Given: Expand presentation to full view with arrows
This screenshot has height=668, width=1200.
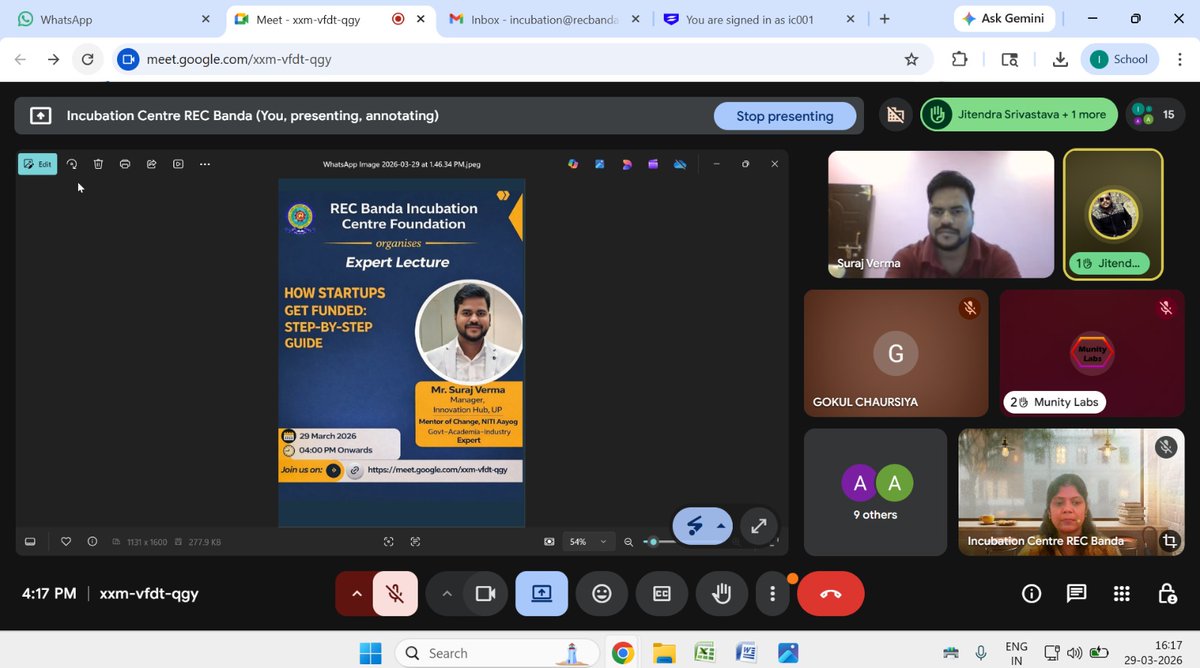Looking at the screenshot, I should click(x=759, y=524).
